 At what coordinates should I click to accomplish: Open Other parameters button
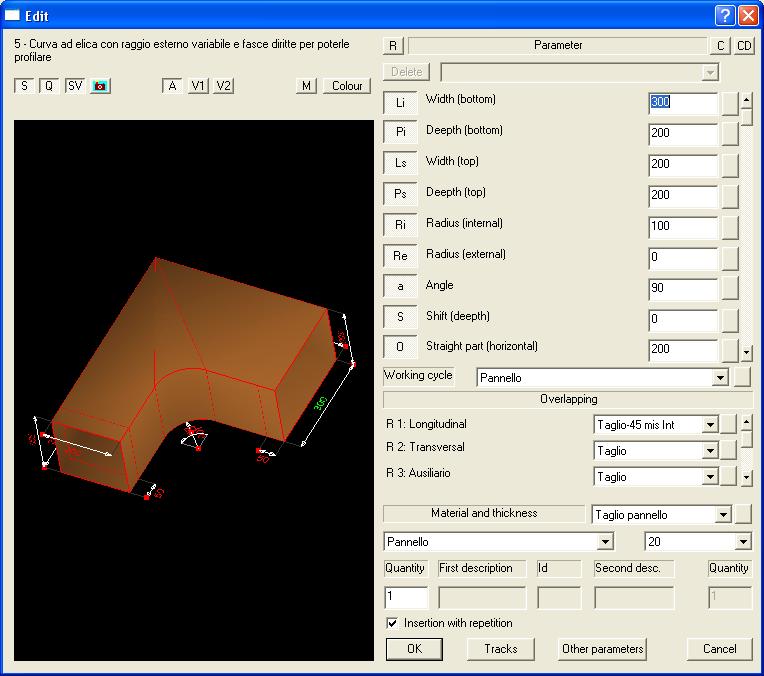[603, 649]
